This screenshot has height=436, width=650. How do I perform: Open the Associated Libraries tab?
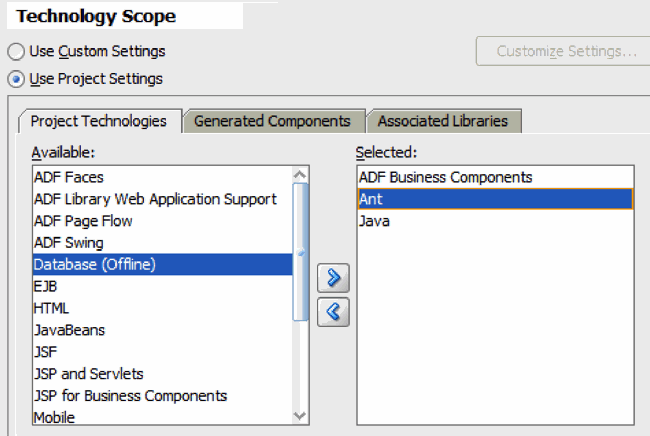[x=443, y=121]
